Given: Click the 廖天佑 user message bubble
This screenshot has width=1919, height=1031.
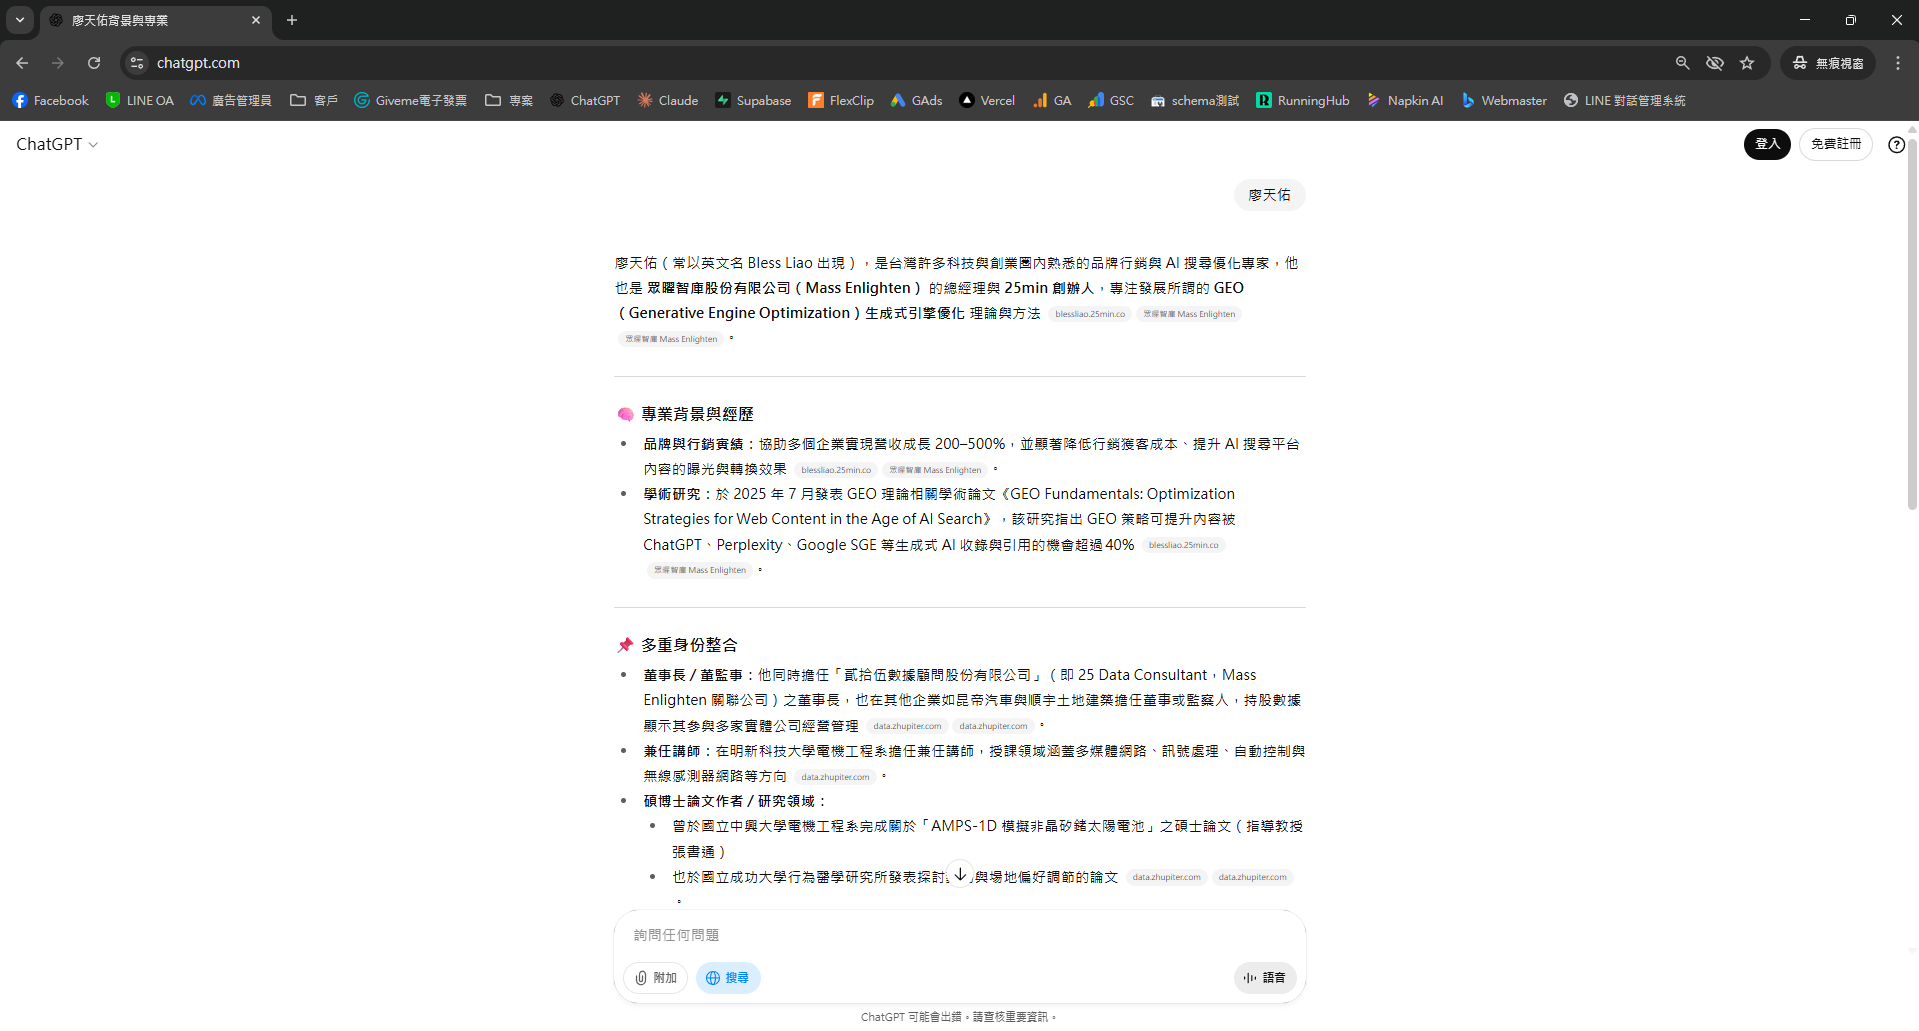Looking at the screenshot, I should [x=1269, y=195].
